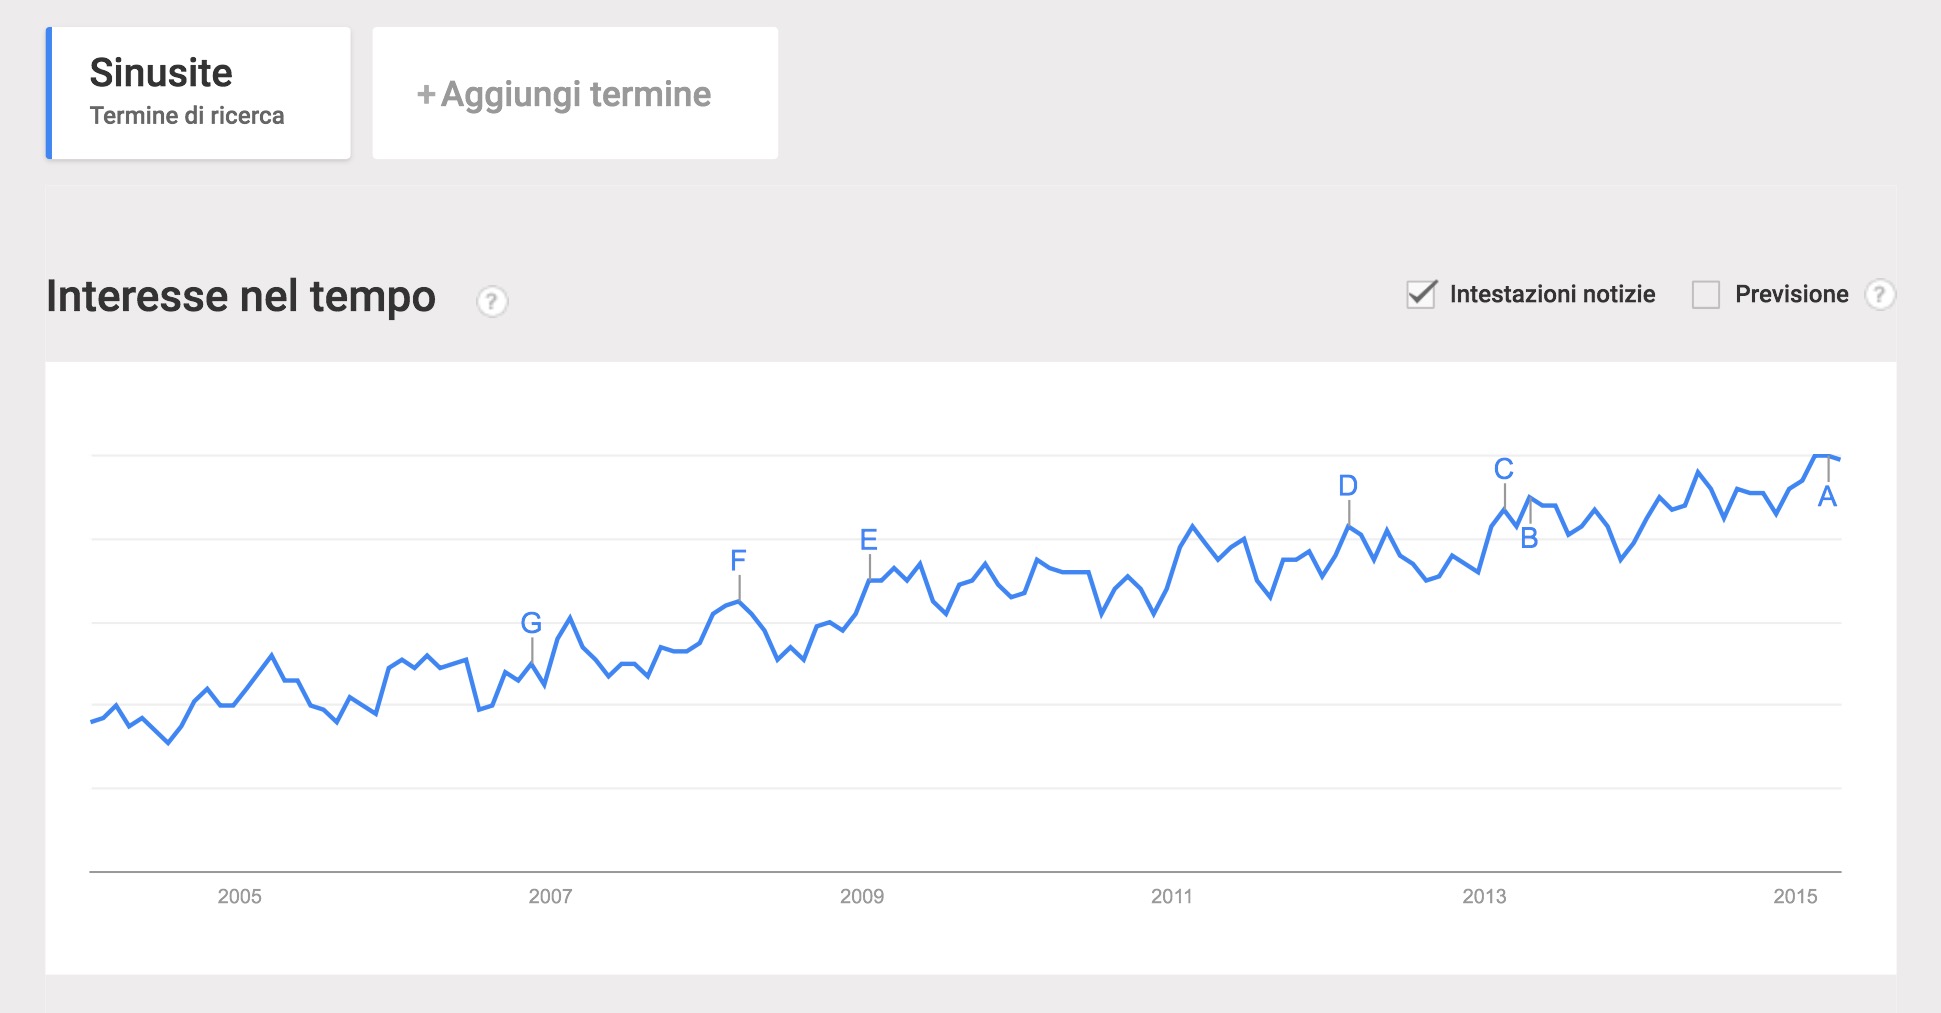Click the help icon next to Previsione
This screenshot has height=1013, width=1941.
pyautogui.click(x=1880, y=294)
